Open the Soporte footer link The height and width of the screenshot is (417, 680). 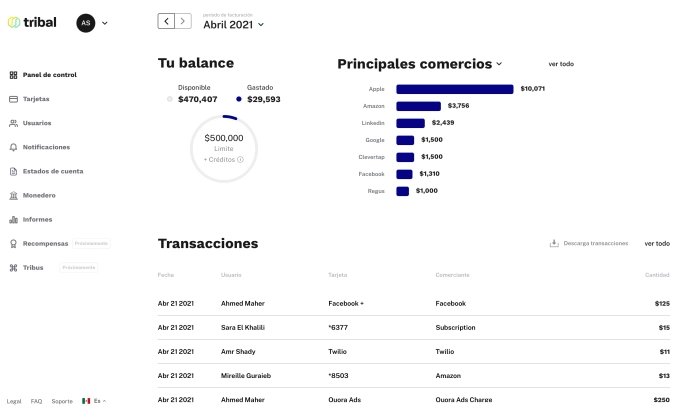pos(62,401)
